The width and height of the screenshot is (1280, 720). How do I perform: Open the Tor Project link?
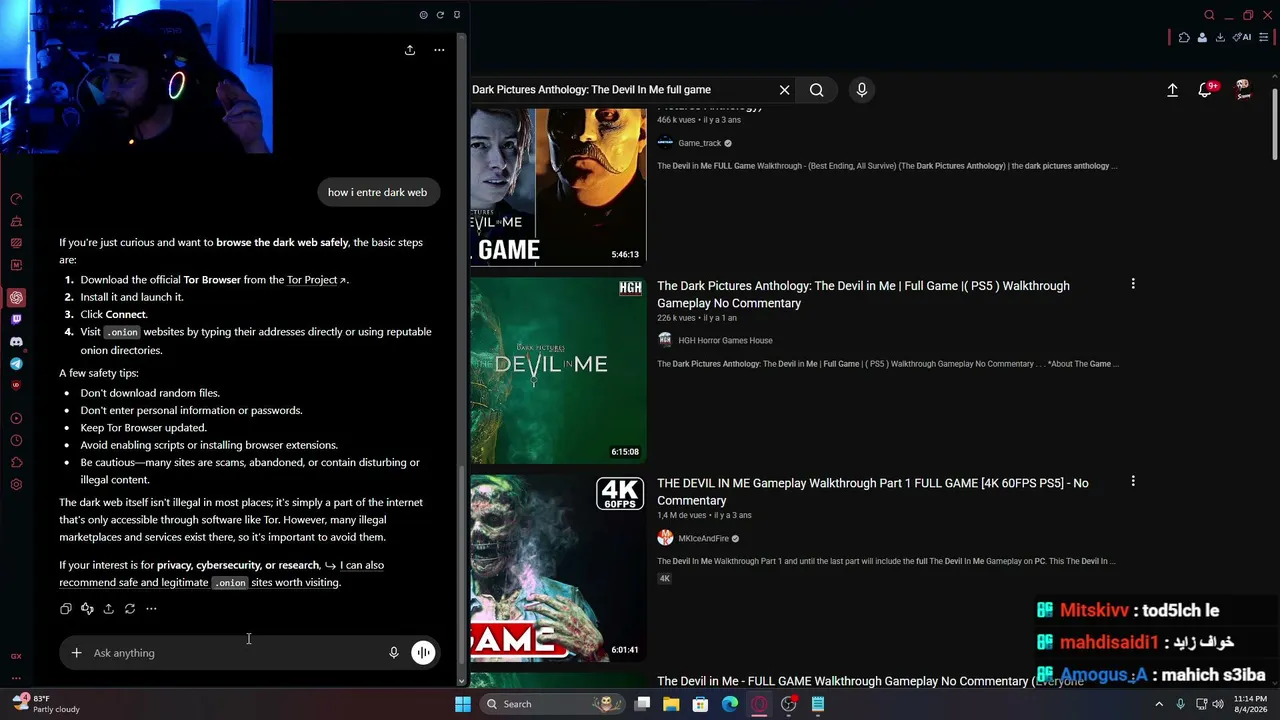coord(316,280)
